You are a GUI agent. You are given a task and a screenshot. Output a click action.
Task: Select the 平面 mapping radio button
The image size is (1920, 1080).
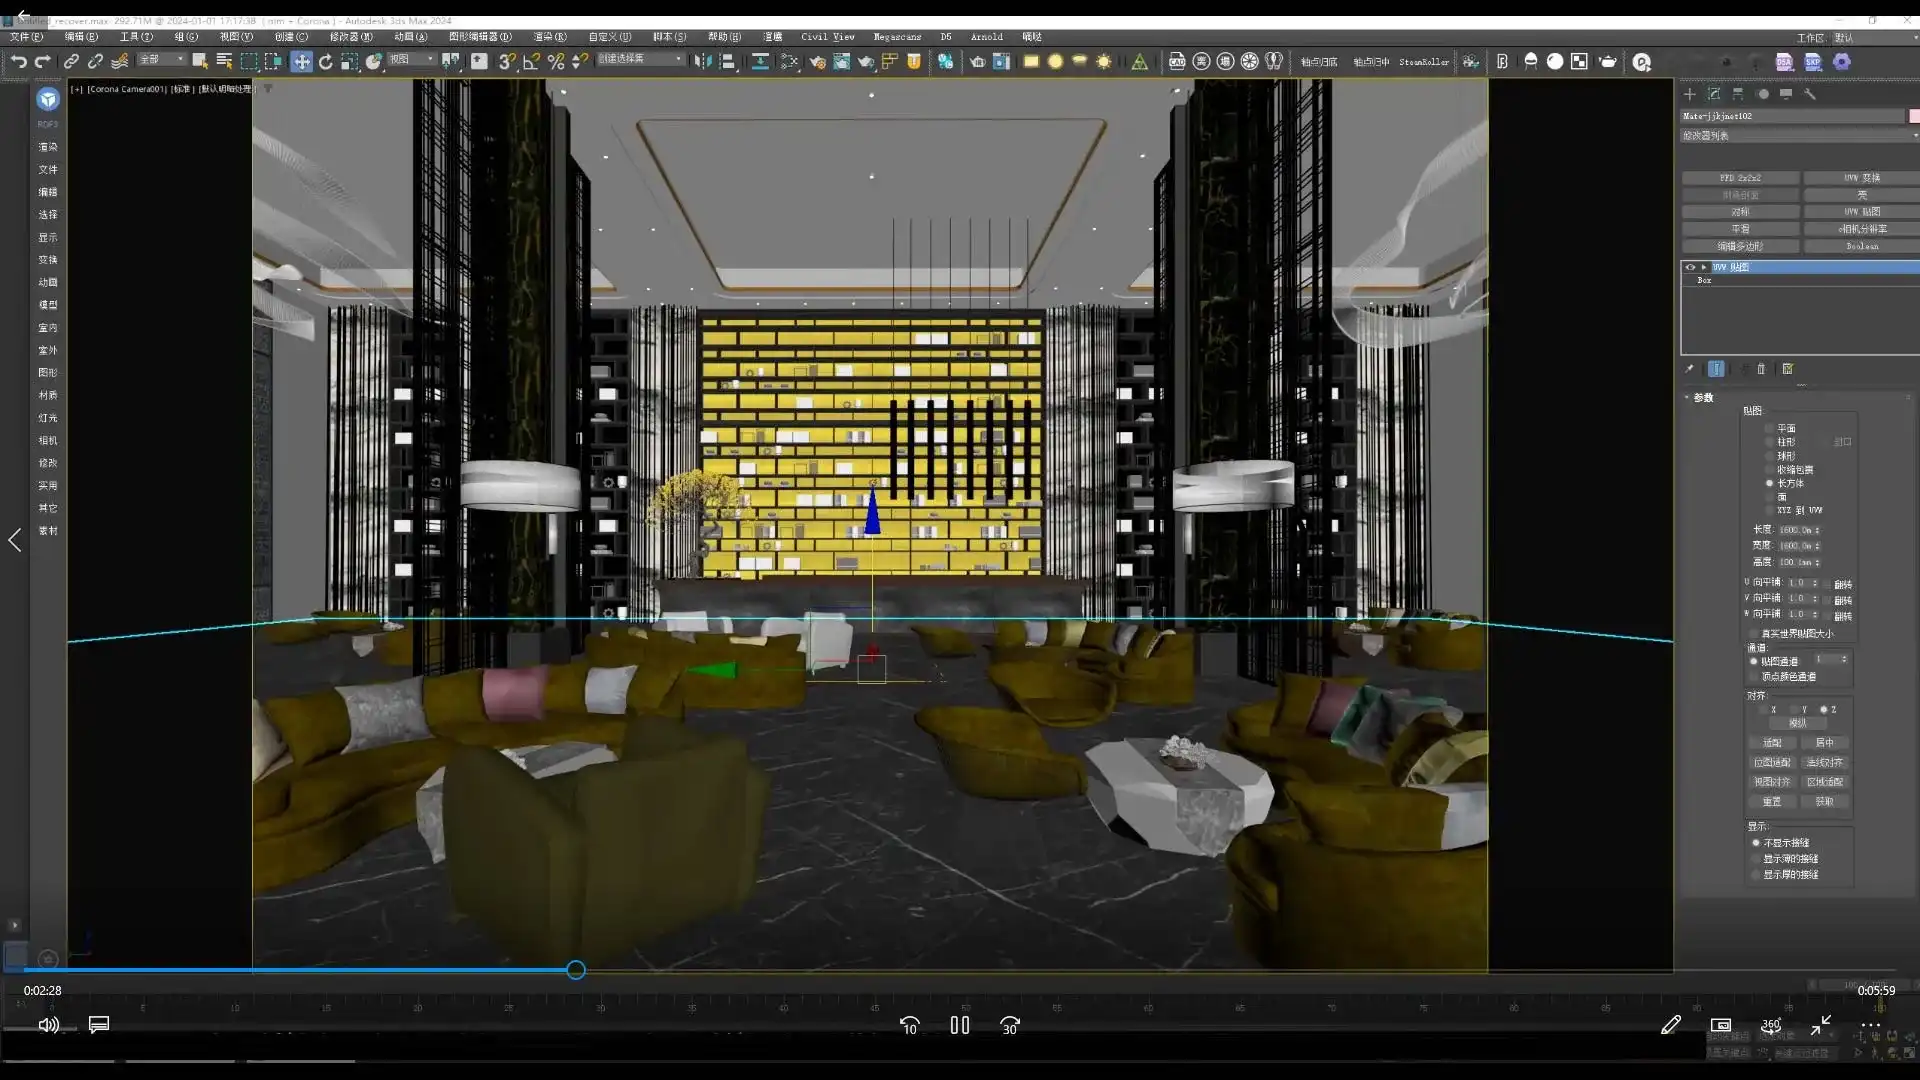click(1769, 428)
